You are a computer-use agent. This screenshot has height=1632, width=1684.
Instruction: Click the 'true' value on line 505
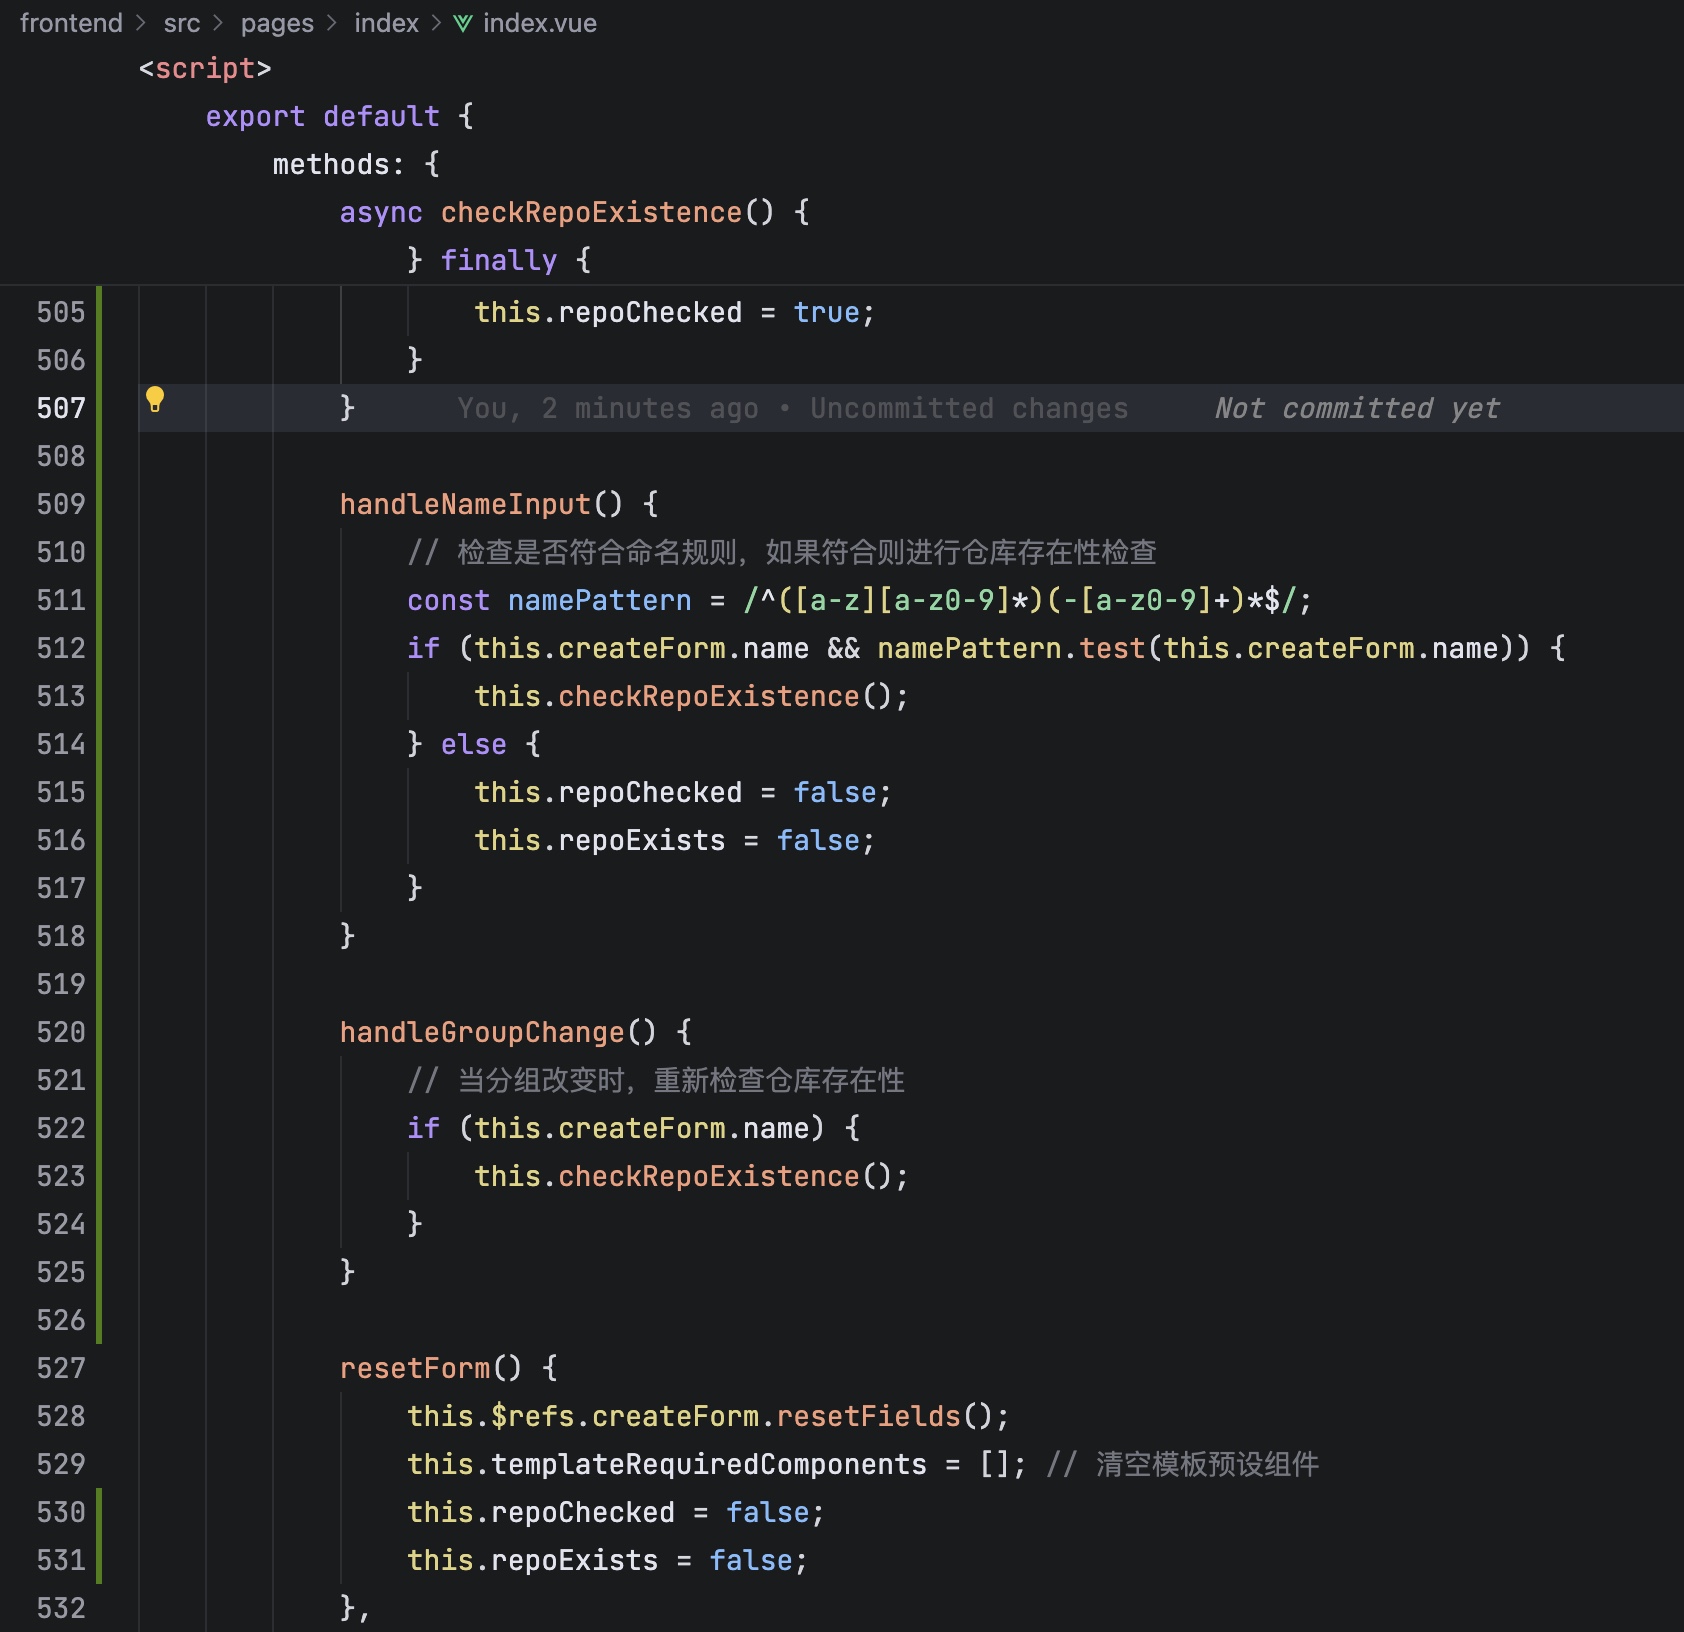coord(827,312)
